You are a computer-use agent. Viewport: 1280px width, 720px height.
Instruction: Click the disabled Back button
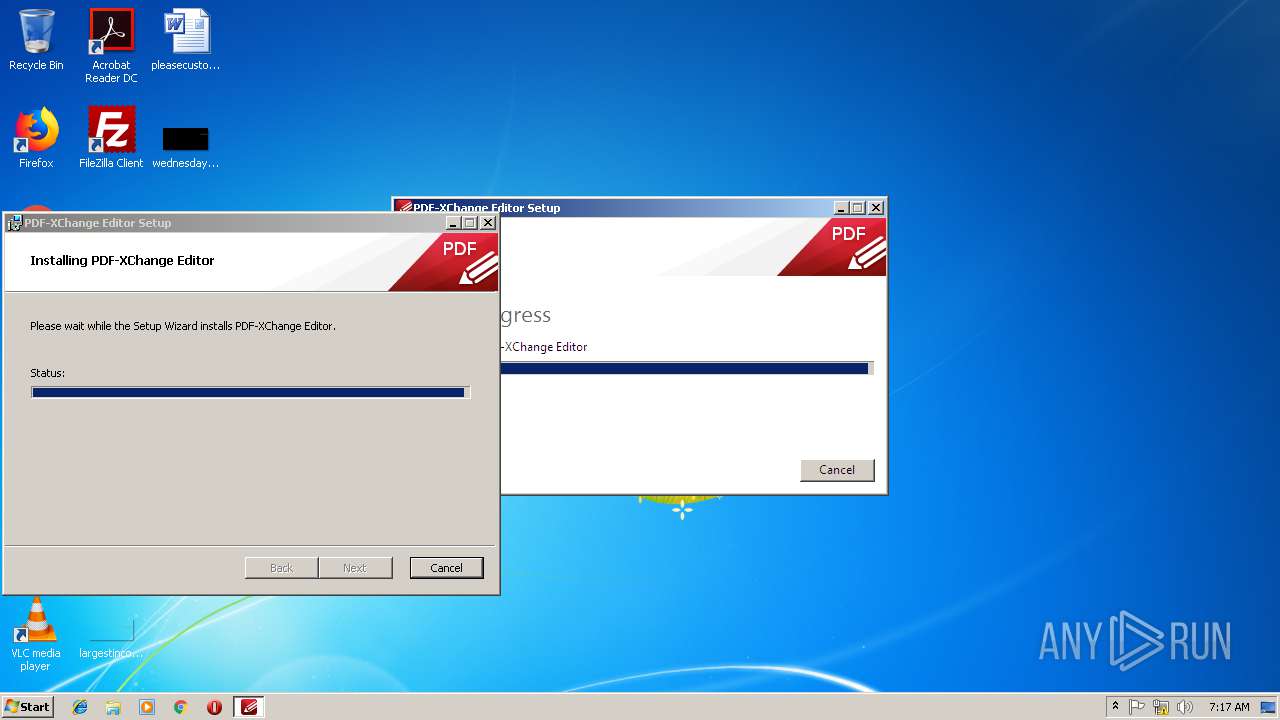click(x=282, y=568)
